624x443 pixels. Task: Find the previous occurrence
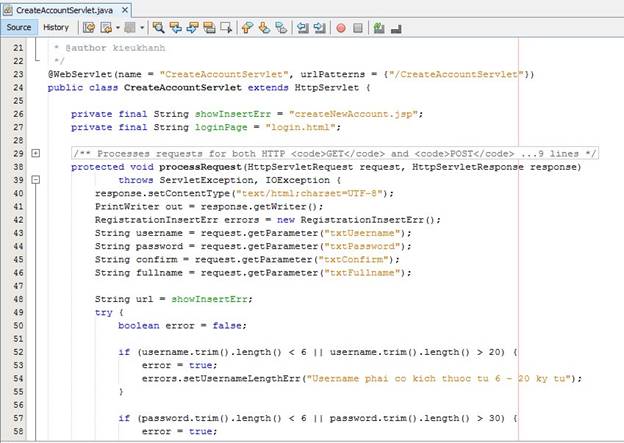click(x=176, y=27)
